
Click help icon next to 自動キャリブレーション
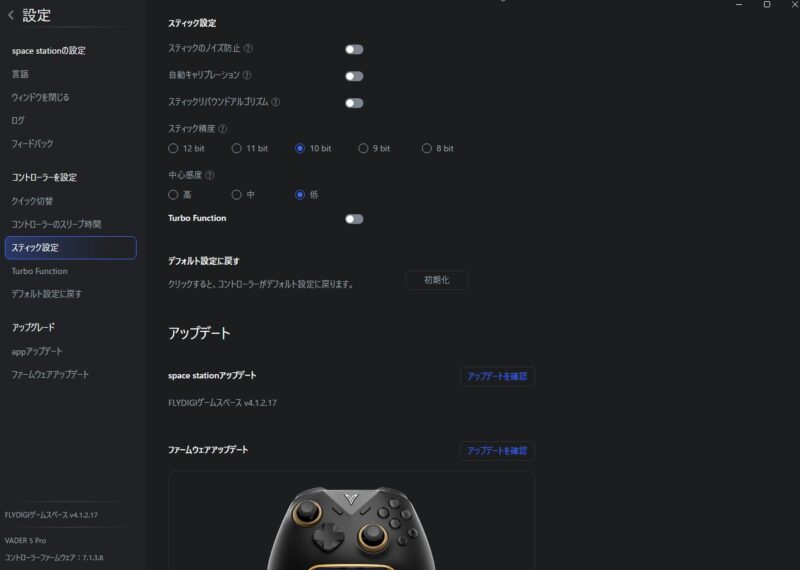(x=247, y=75)
